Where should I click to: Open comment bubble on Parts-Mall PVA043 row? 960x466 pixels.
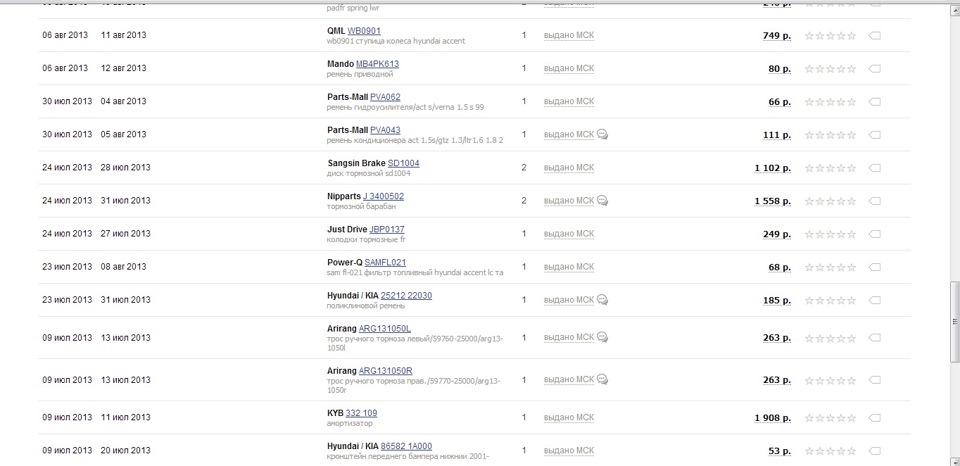click(604, 135)
